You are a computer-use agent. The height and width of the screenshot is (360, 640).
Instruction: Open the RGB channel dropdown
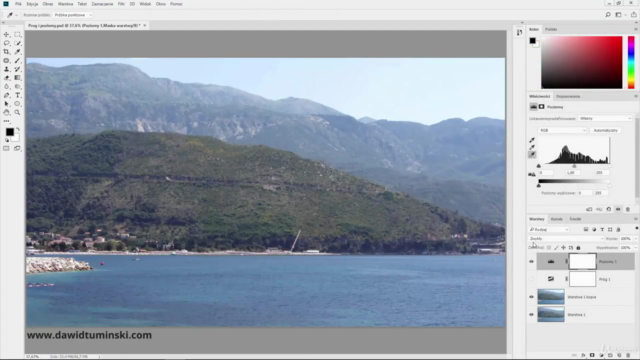pyautogui.click(x=562, y=130)
